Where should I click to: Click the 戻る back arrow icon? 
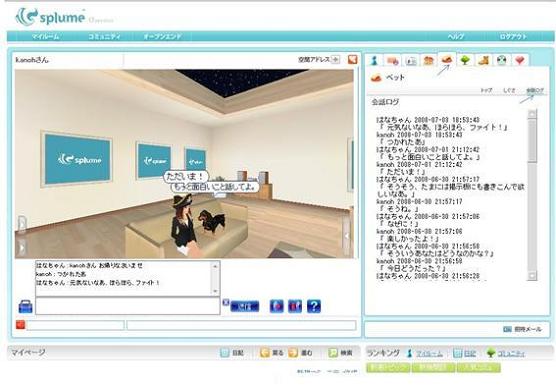[x=265, y=353]
